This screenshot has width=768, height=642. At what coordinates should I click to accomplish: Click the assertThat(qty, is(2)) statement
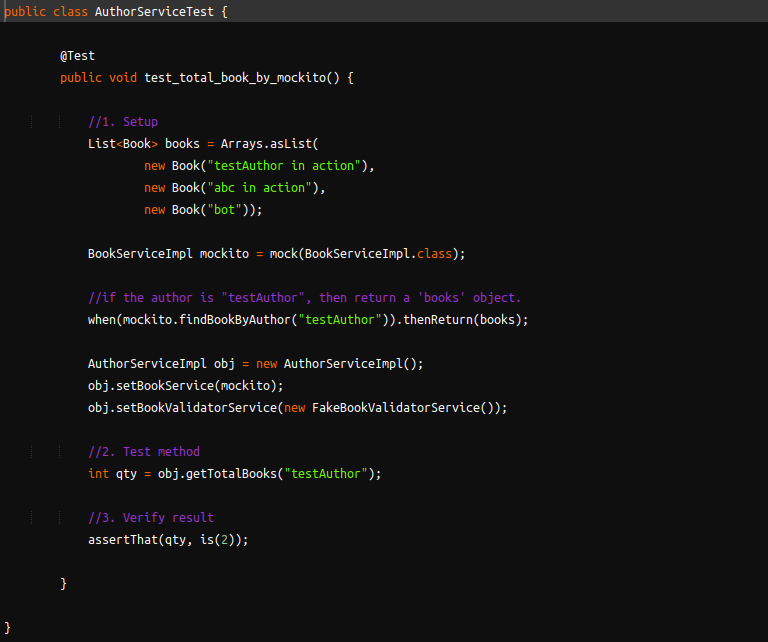[x=167, y=540]
